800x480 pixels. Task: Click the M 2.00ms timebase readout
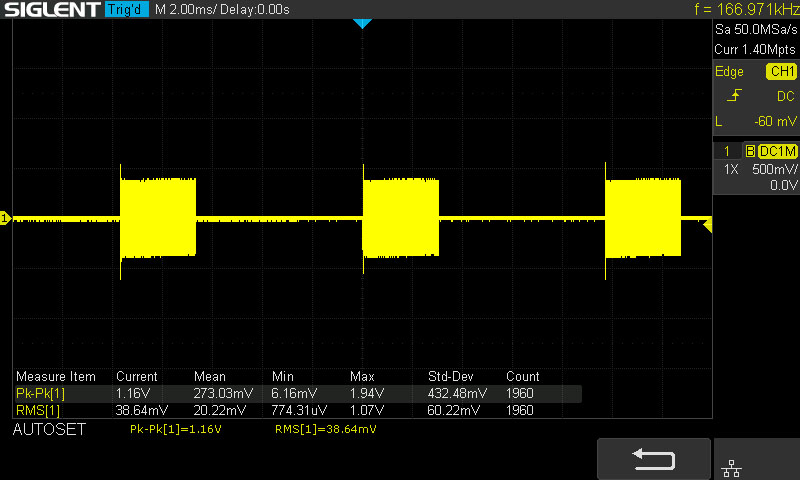186,10
